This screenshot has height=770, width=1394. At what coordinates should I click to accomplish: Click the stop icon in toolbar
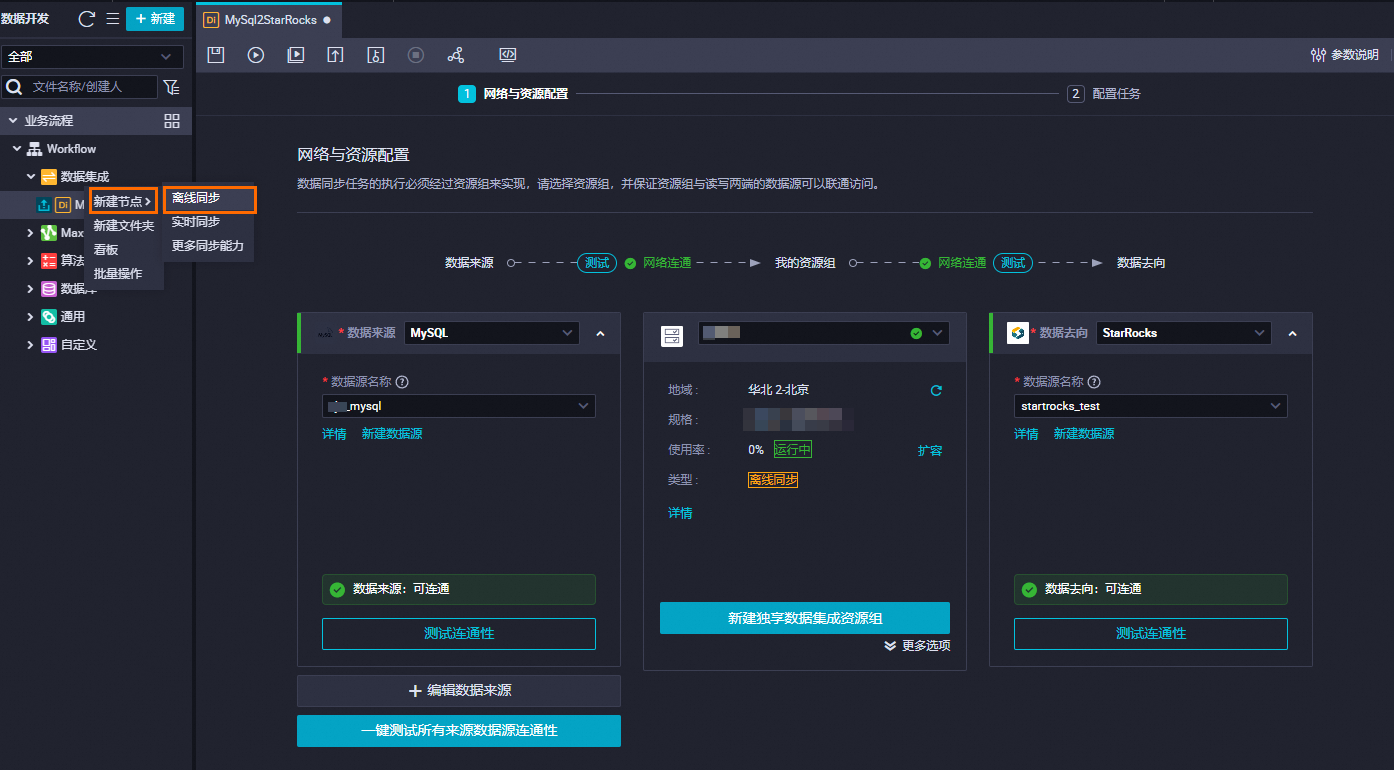pos(416,55)
